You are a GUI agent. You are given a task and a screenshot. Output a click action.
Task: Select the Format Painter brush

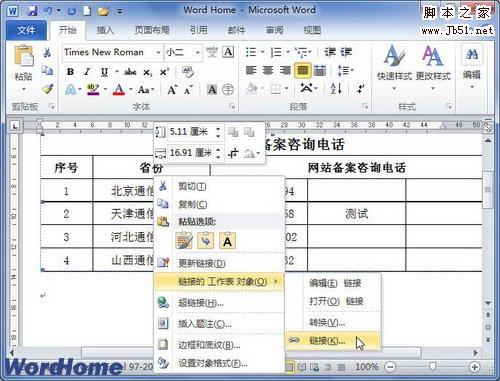47,89
